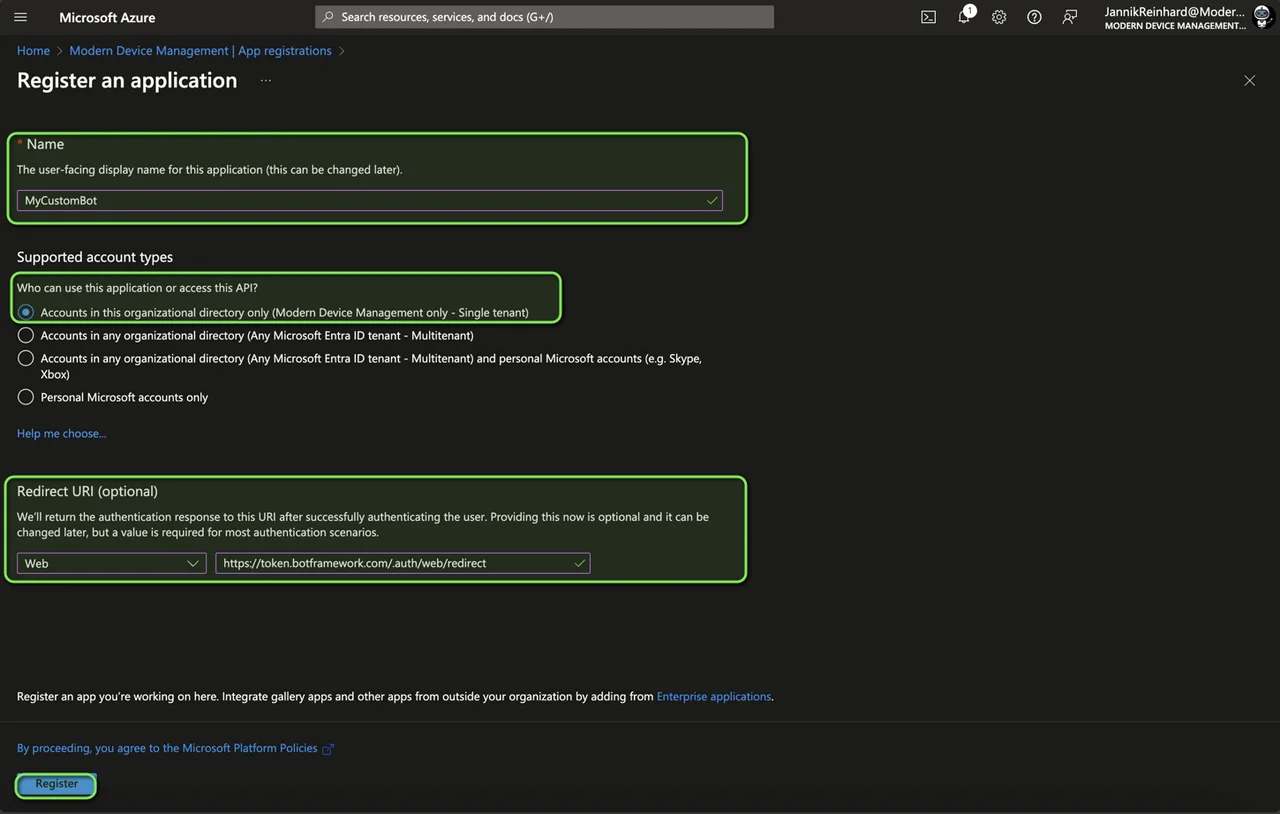Open the portal hamburger menu
The width and height of the screenshot is (1280, 814).
(x=21, y=17)
